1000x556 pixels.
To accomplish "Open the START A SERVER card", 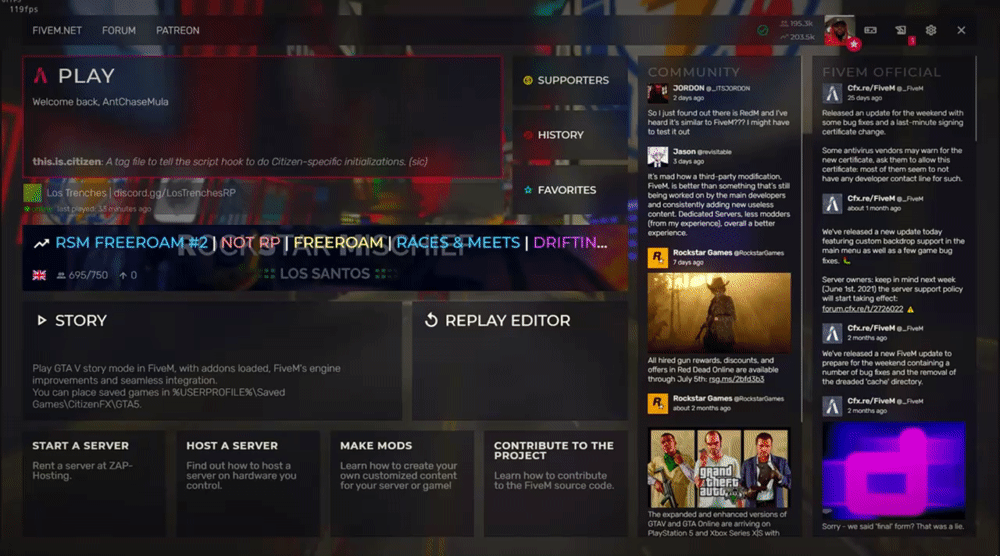I will (x=94, y=483).
